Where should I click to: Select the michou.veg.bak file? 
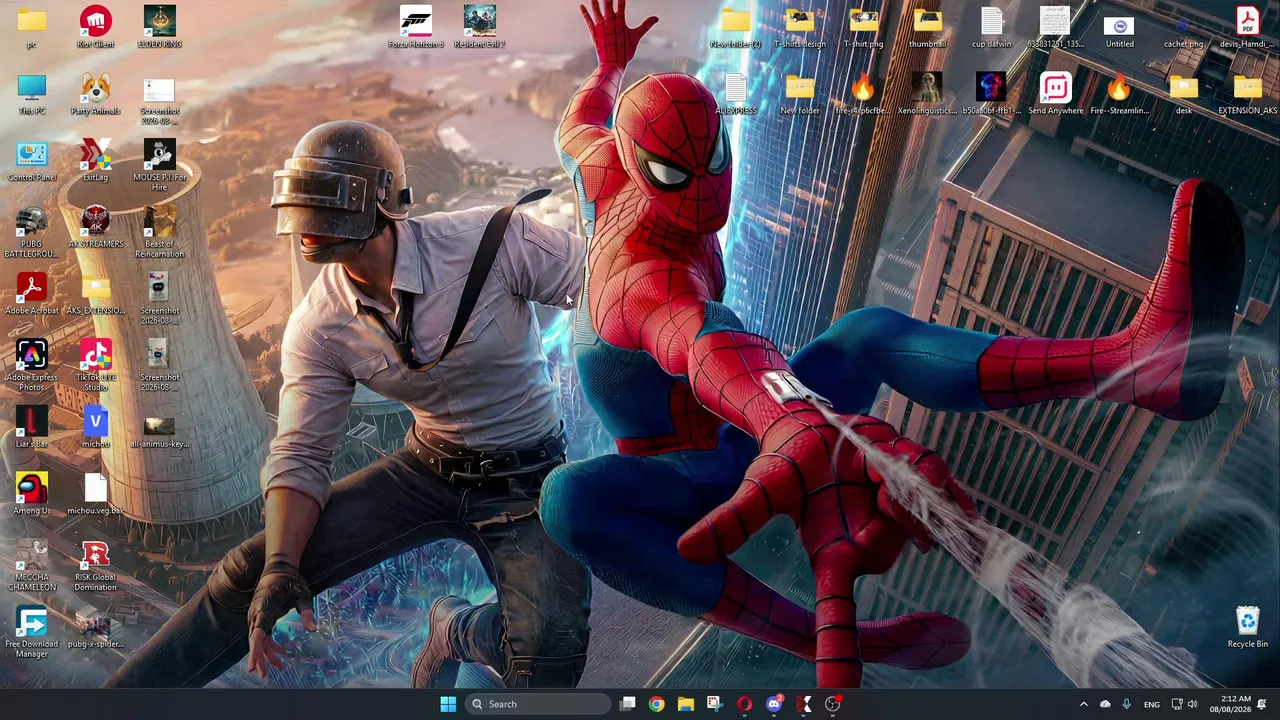click(x=96, y=494)
